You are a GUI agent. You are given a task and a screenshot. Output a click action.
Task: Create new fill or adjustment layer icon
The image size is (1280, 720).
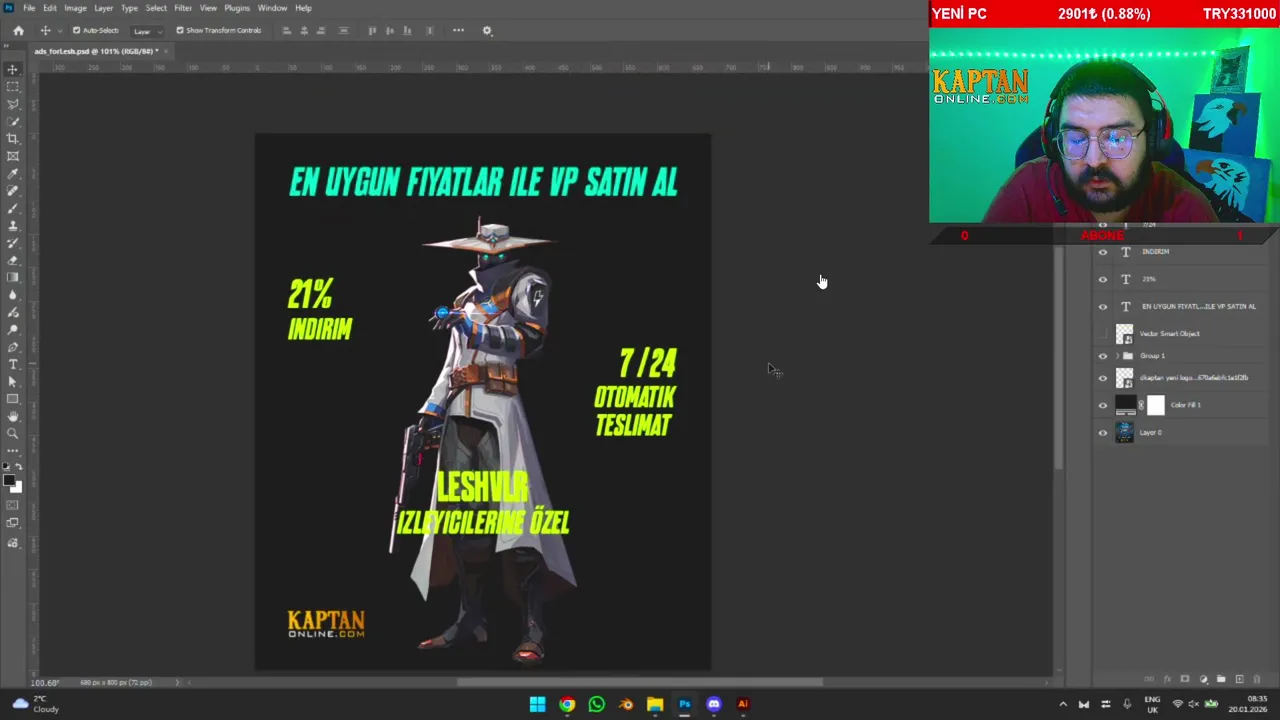pos(1203,679)
